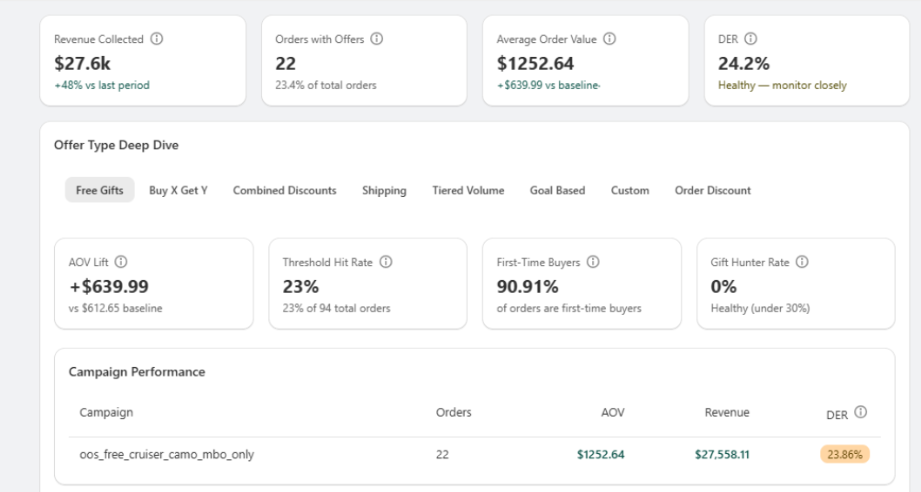This screenshot has width=921, height=492.
Task: Switch to the Custom tab
Action: tap(630, 190)
